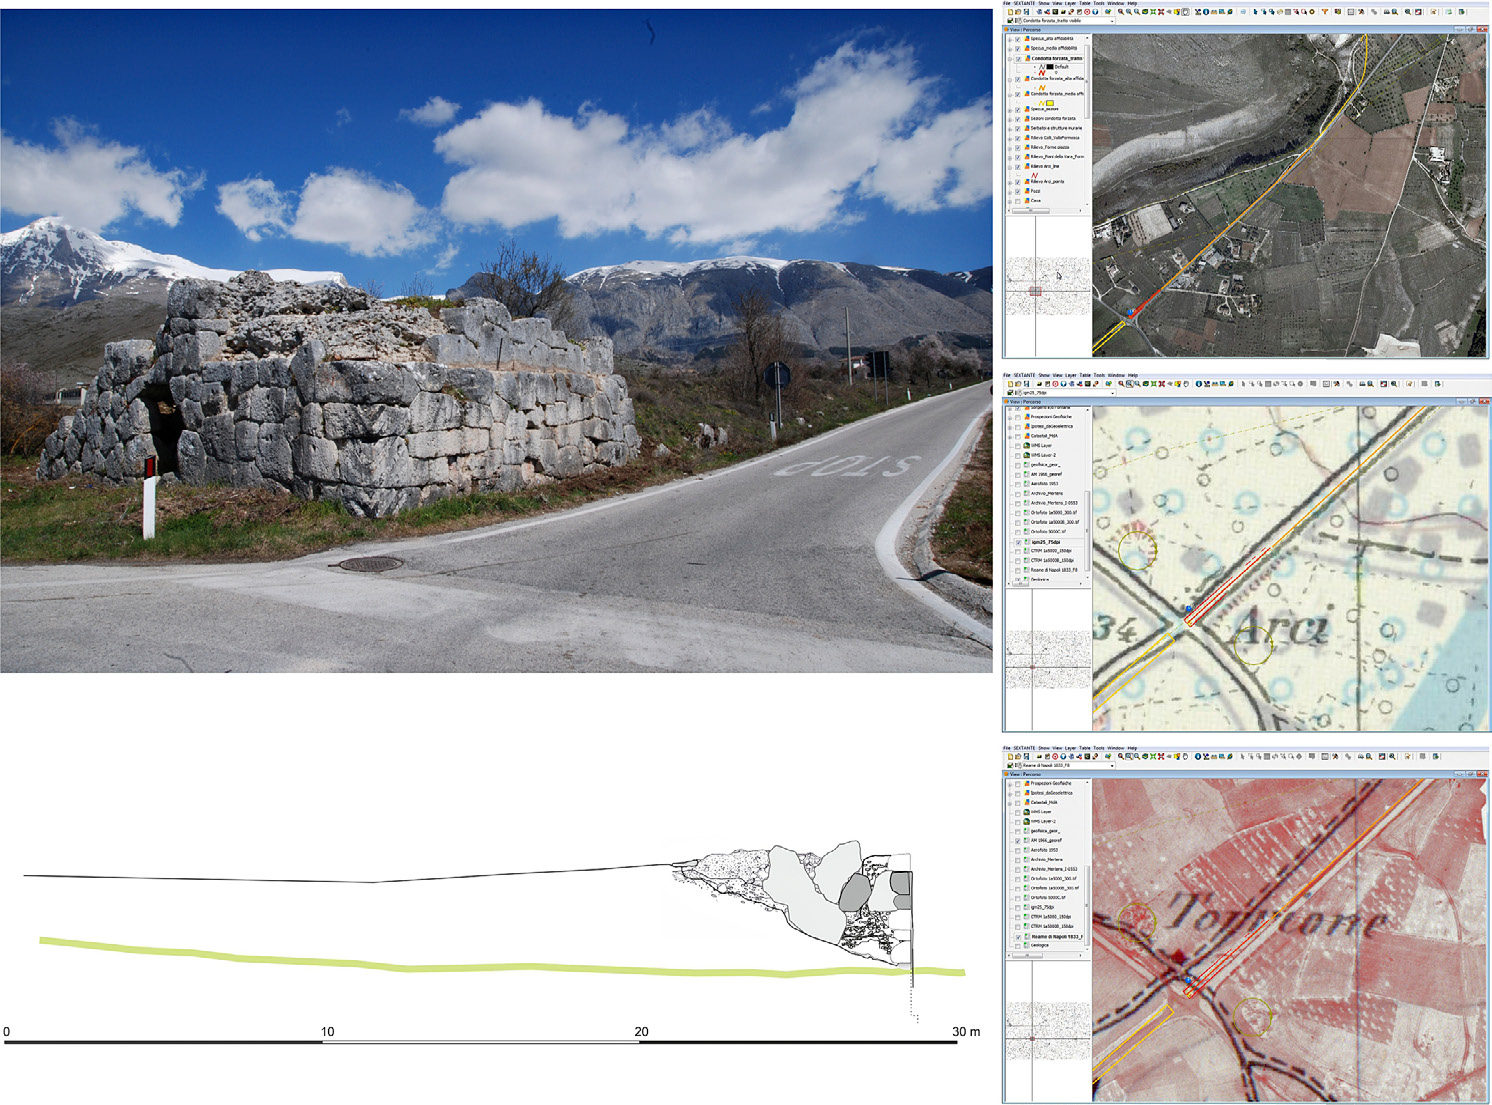Viewport: 1492px width, 1105px height.
Task: Uncheck Reame di Napoli 1833 layer checkbox
Action: pyautogui.click(x=1018, y=937)
